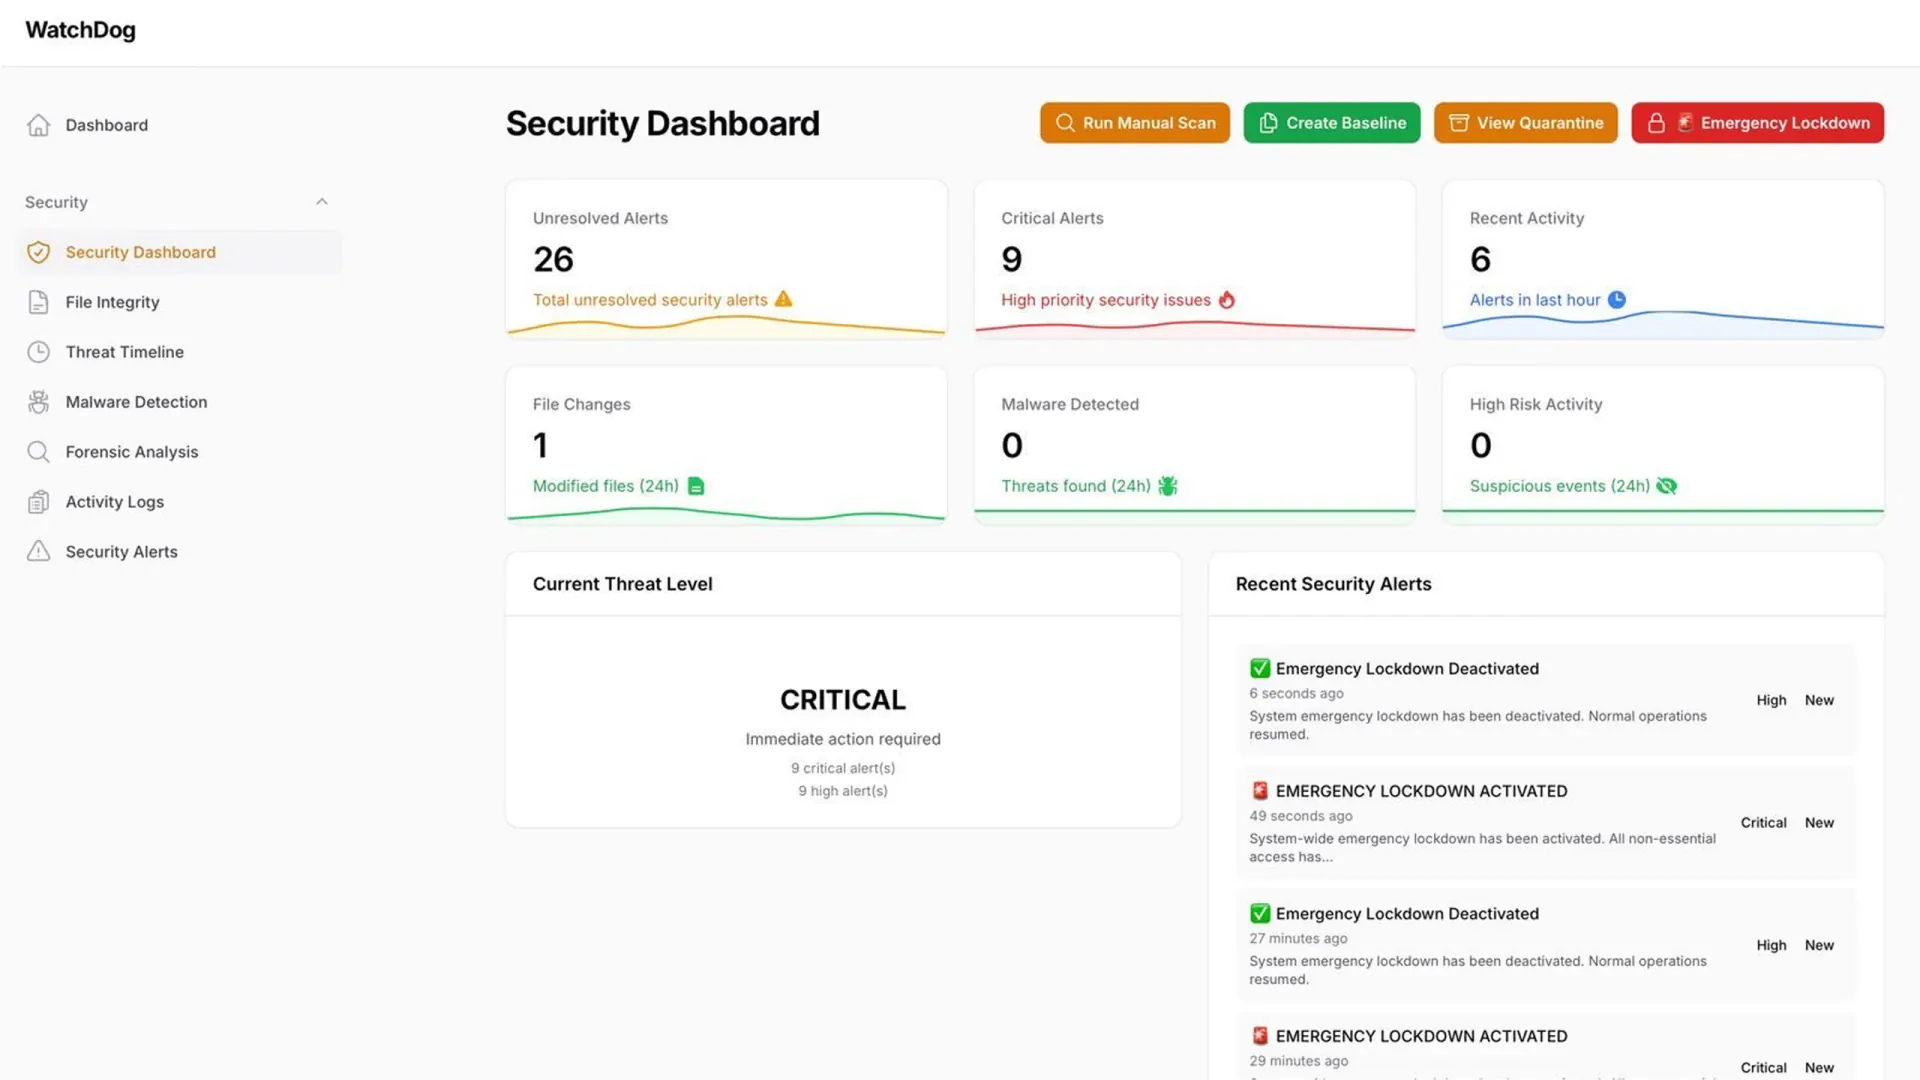Click green checkmark on newest Lockdown Deactivated alert
This screenshot has width=1920, height=1080.
[1260, 668]
